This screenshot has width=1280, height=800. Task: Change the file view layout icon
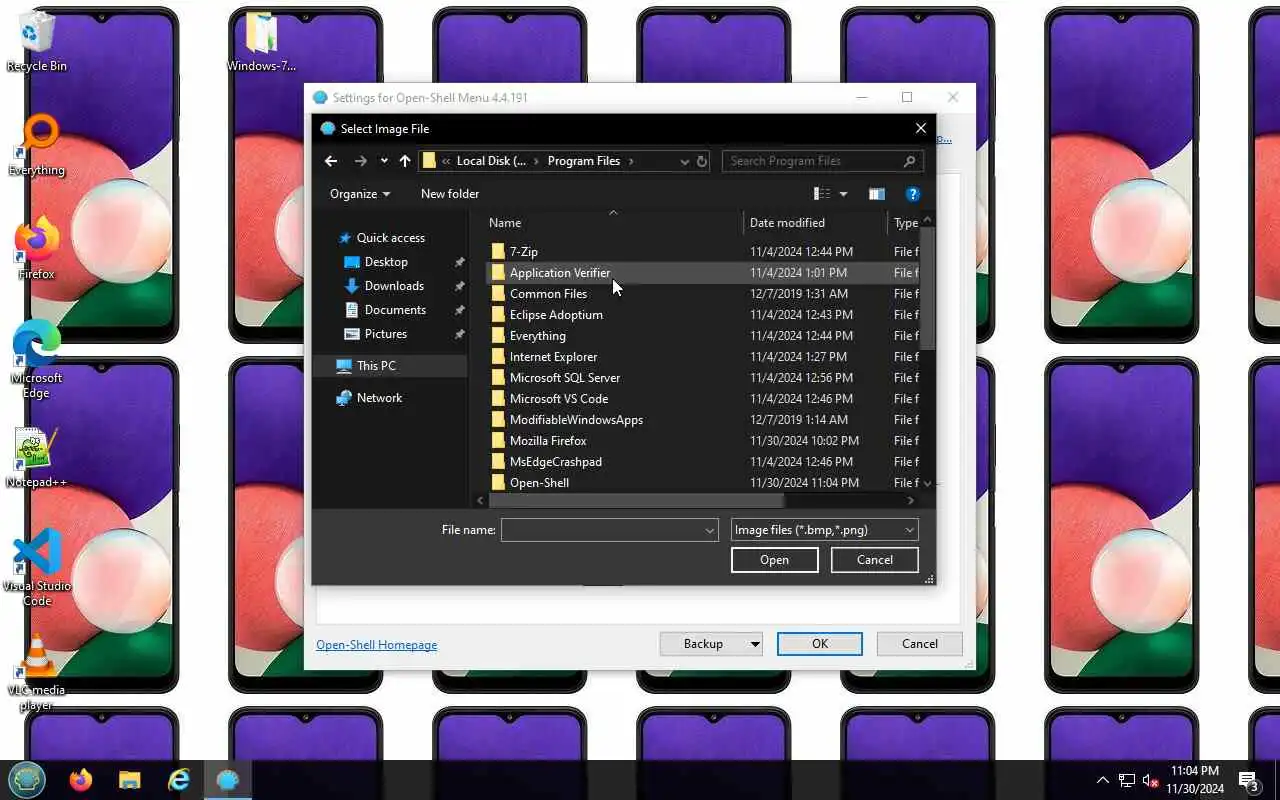coord(822,194)
